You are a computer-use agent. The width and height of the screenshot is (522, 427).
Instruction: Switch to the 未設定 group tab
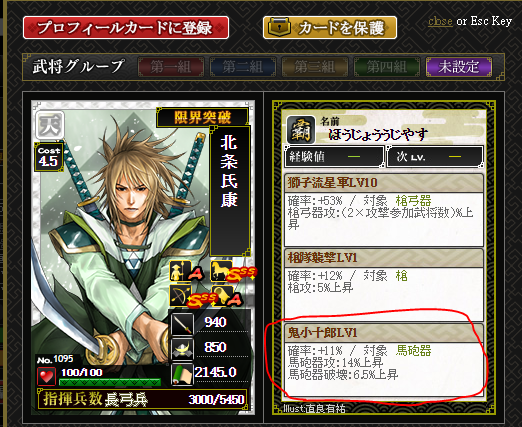point(459,67)
